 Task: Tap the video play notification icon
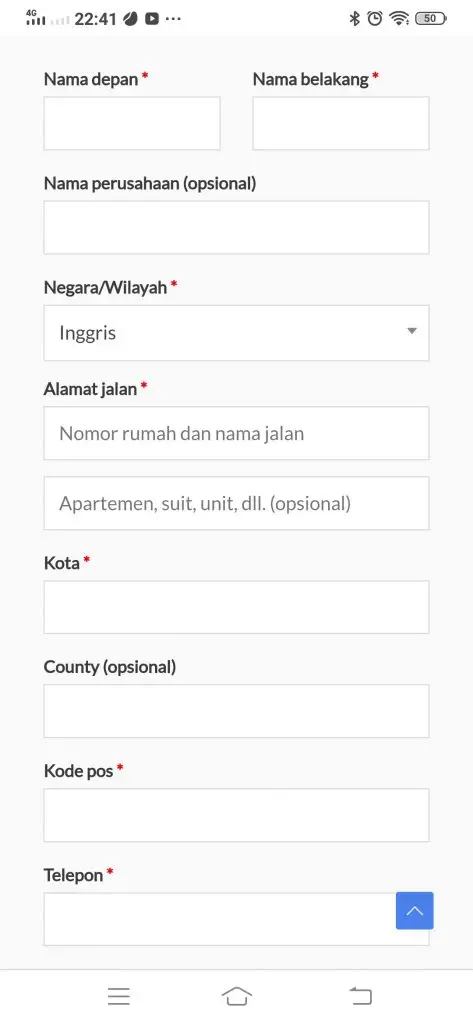click(152, 19)
